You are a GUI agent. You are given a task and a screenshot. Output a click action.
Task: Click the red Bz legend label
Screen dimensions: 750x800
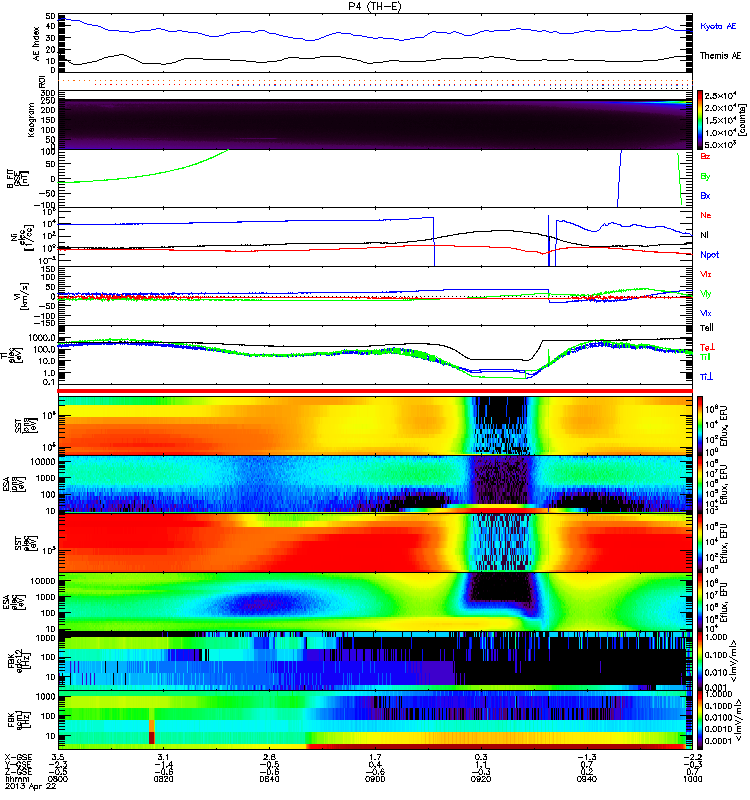(x=705, y=156)
